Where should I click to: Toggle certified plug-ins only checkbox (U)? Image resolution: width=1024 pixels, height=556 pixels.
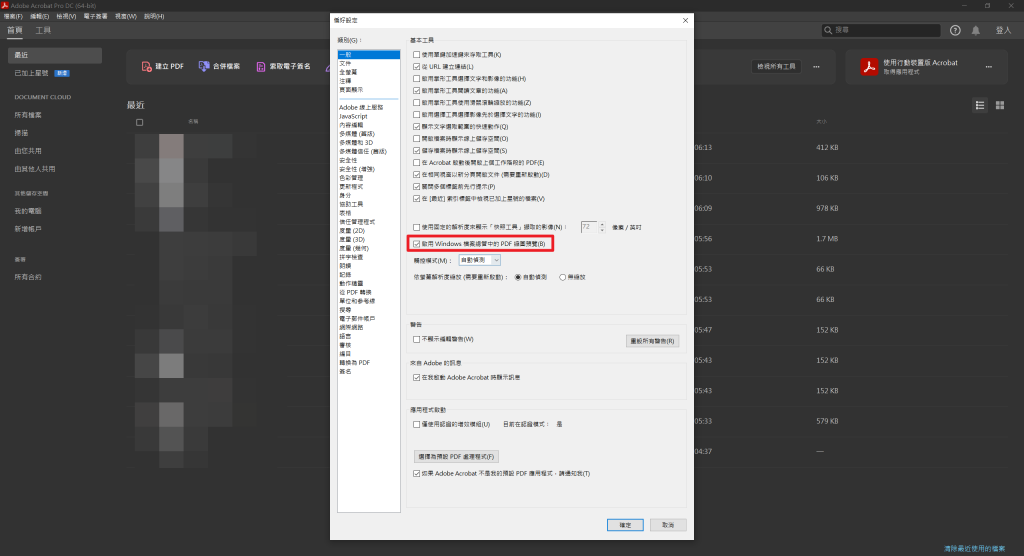click(417, 425)
